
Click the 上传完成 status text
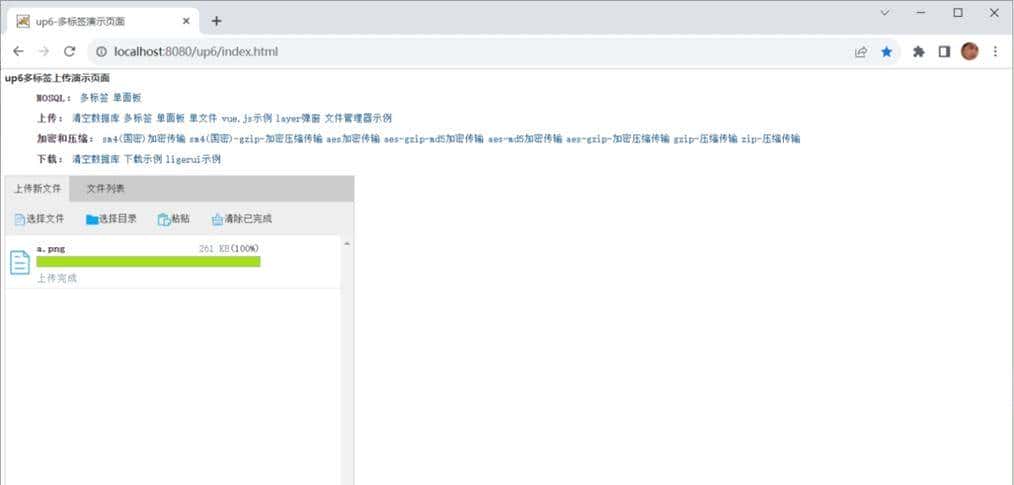click(57, 279)
